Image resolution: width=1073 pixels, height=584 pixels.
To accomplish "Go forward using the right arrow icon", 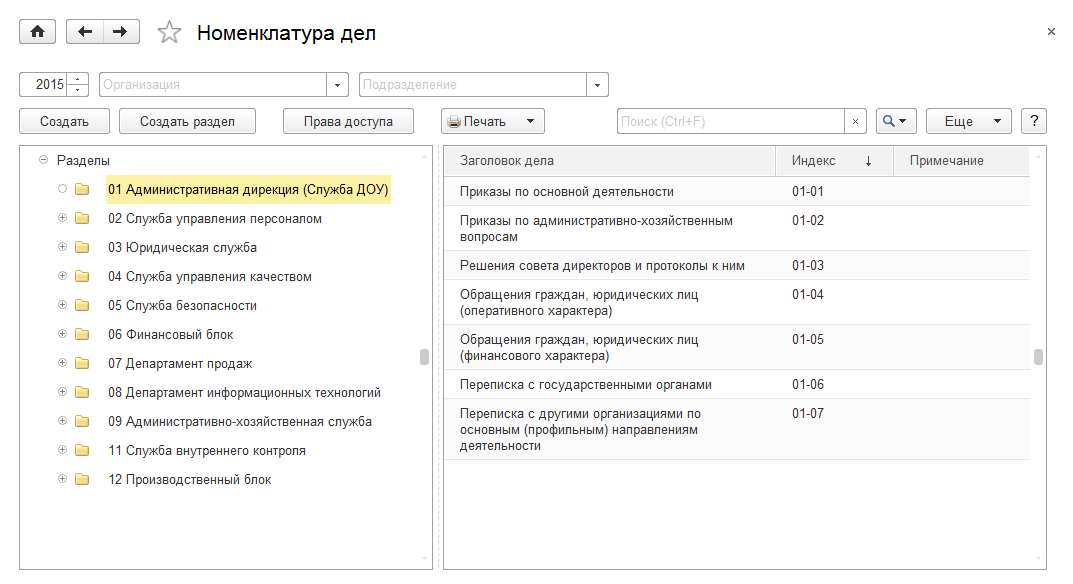I will point(120,31).
